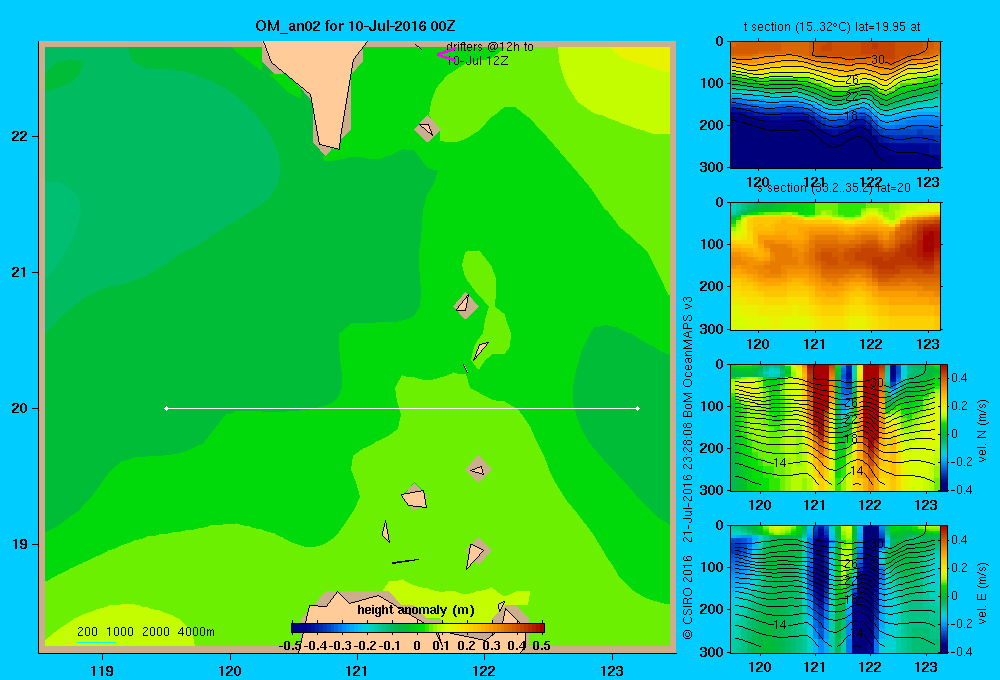Click the 0.4 tick on vel. N scale
1000x680 pixels.
coord(959,378)
